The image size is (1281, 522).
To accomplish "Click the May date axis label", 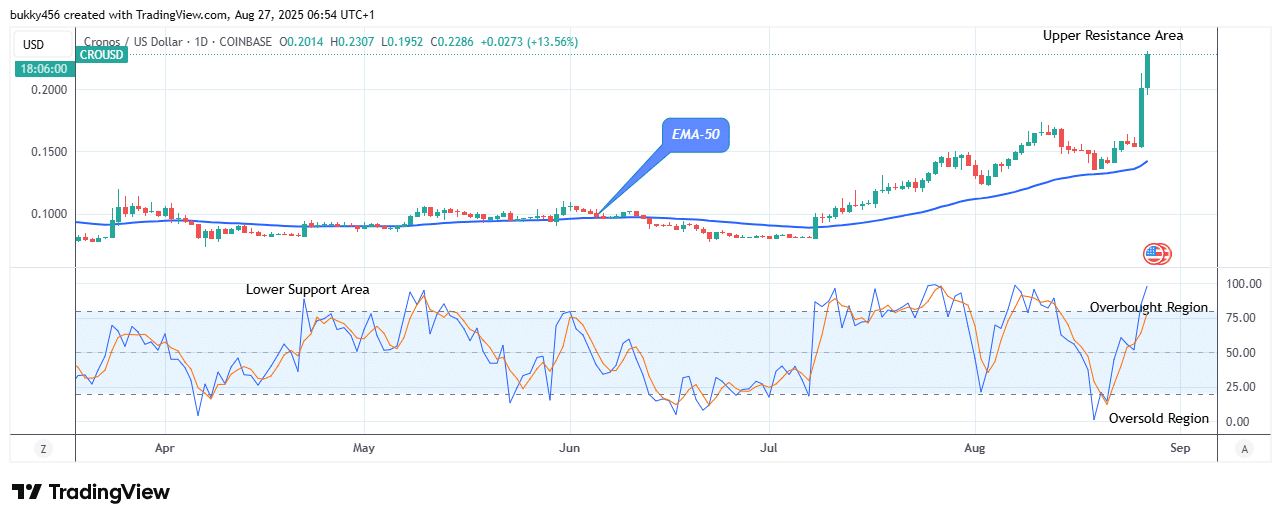I will click(364, 448).
